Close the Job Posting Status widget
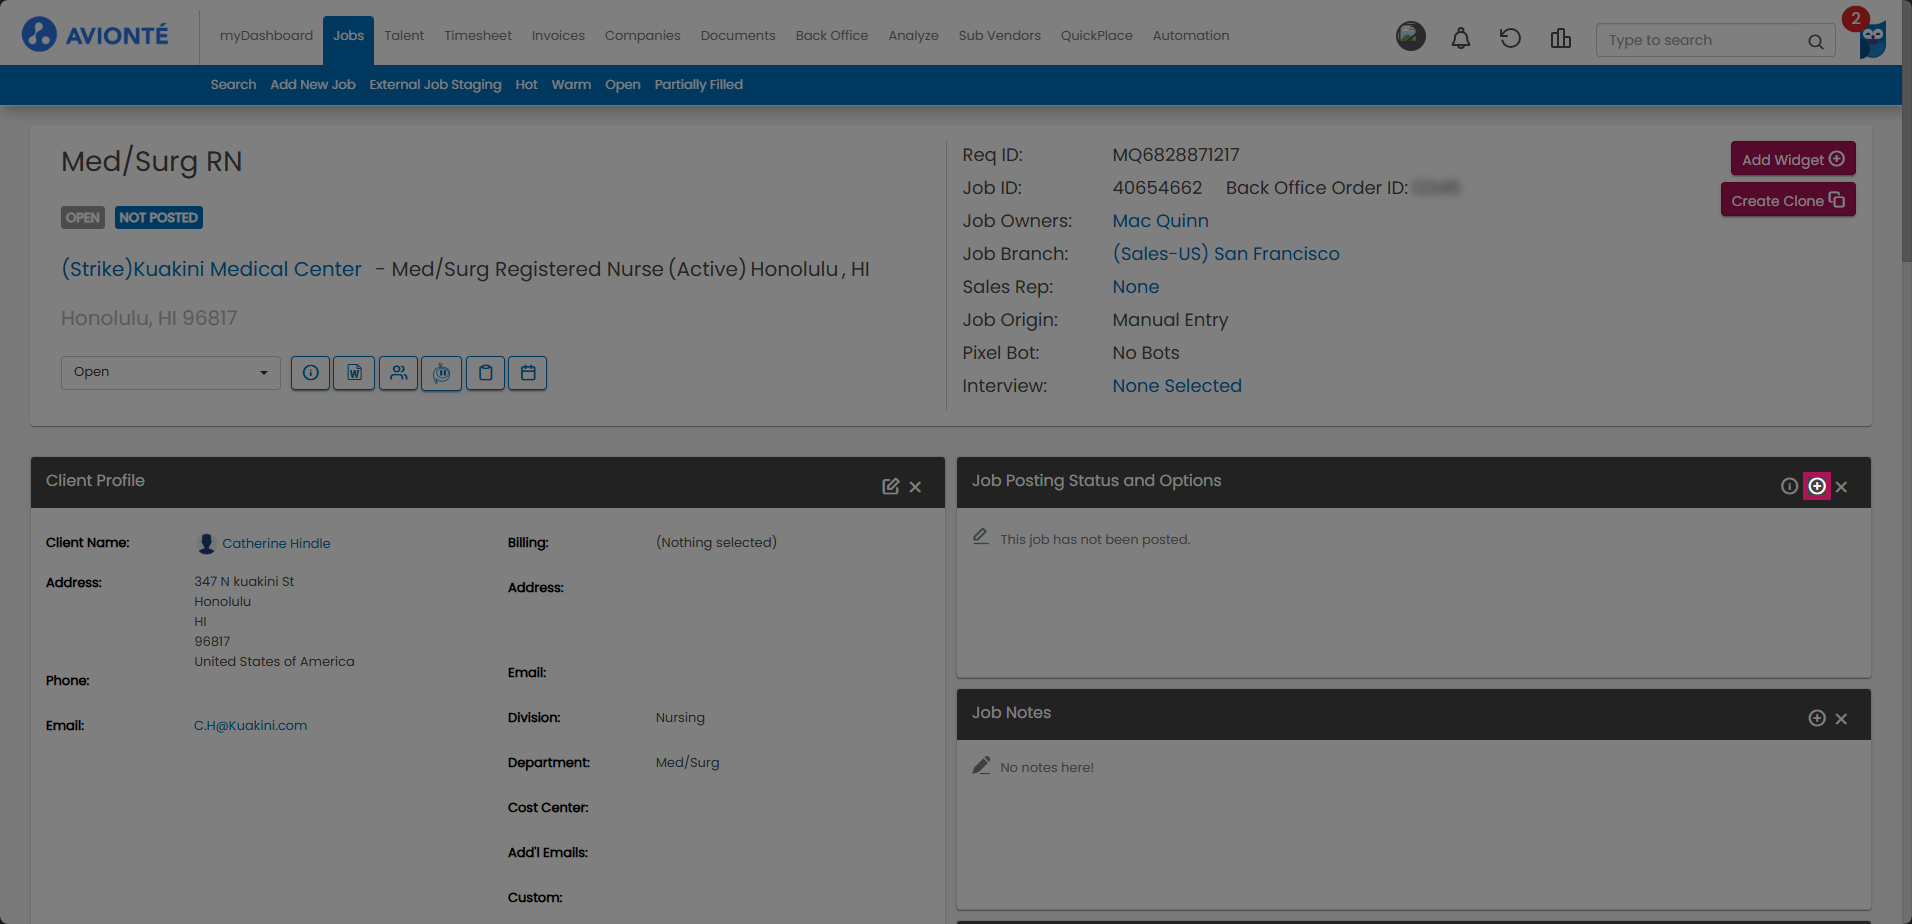The height and width of the screenshot is (924, 1912). click(1841, 487)
